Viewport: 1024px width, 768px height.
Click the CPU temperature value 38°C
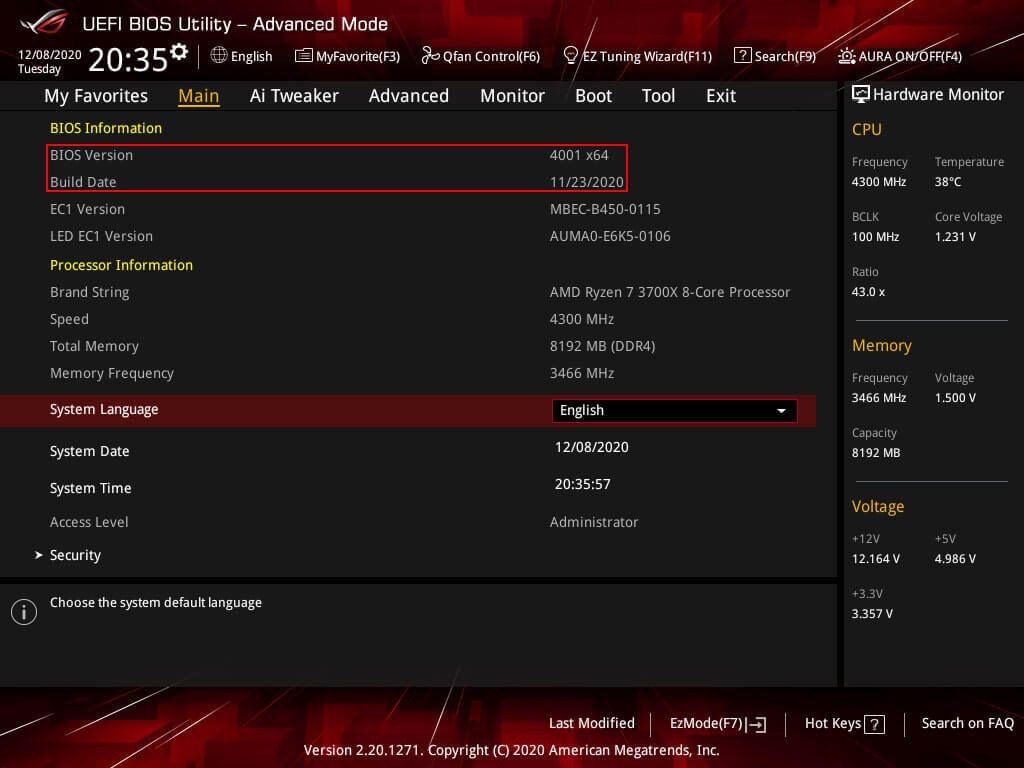click(x=948, y=182)
